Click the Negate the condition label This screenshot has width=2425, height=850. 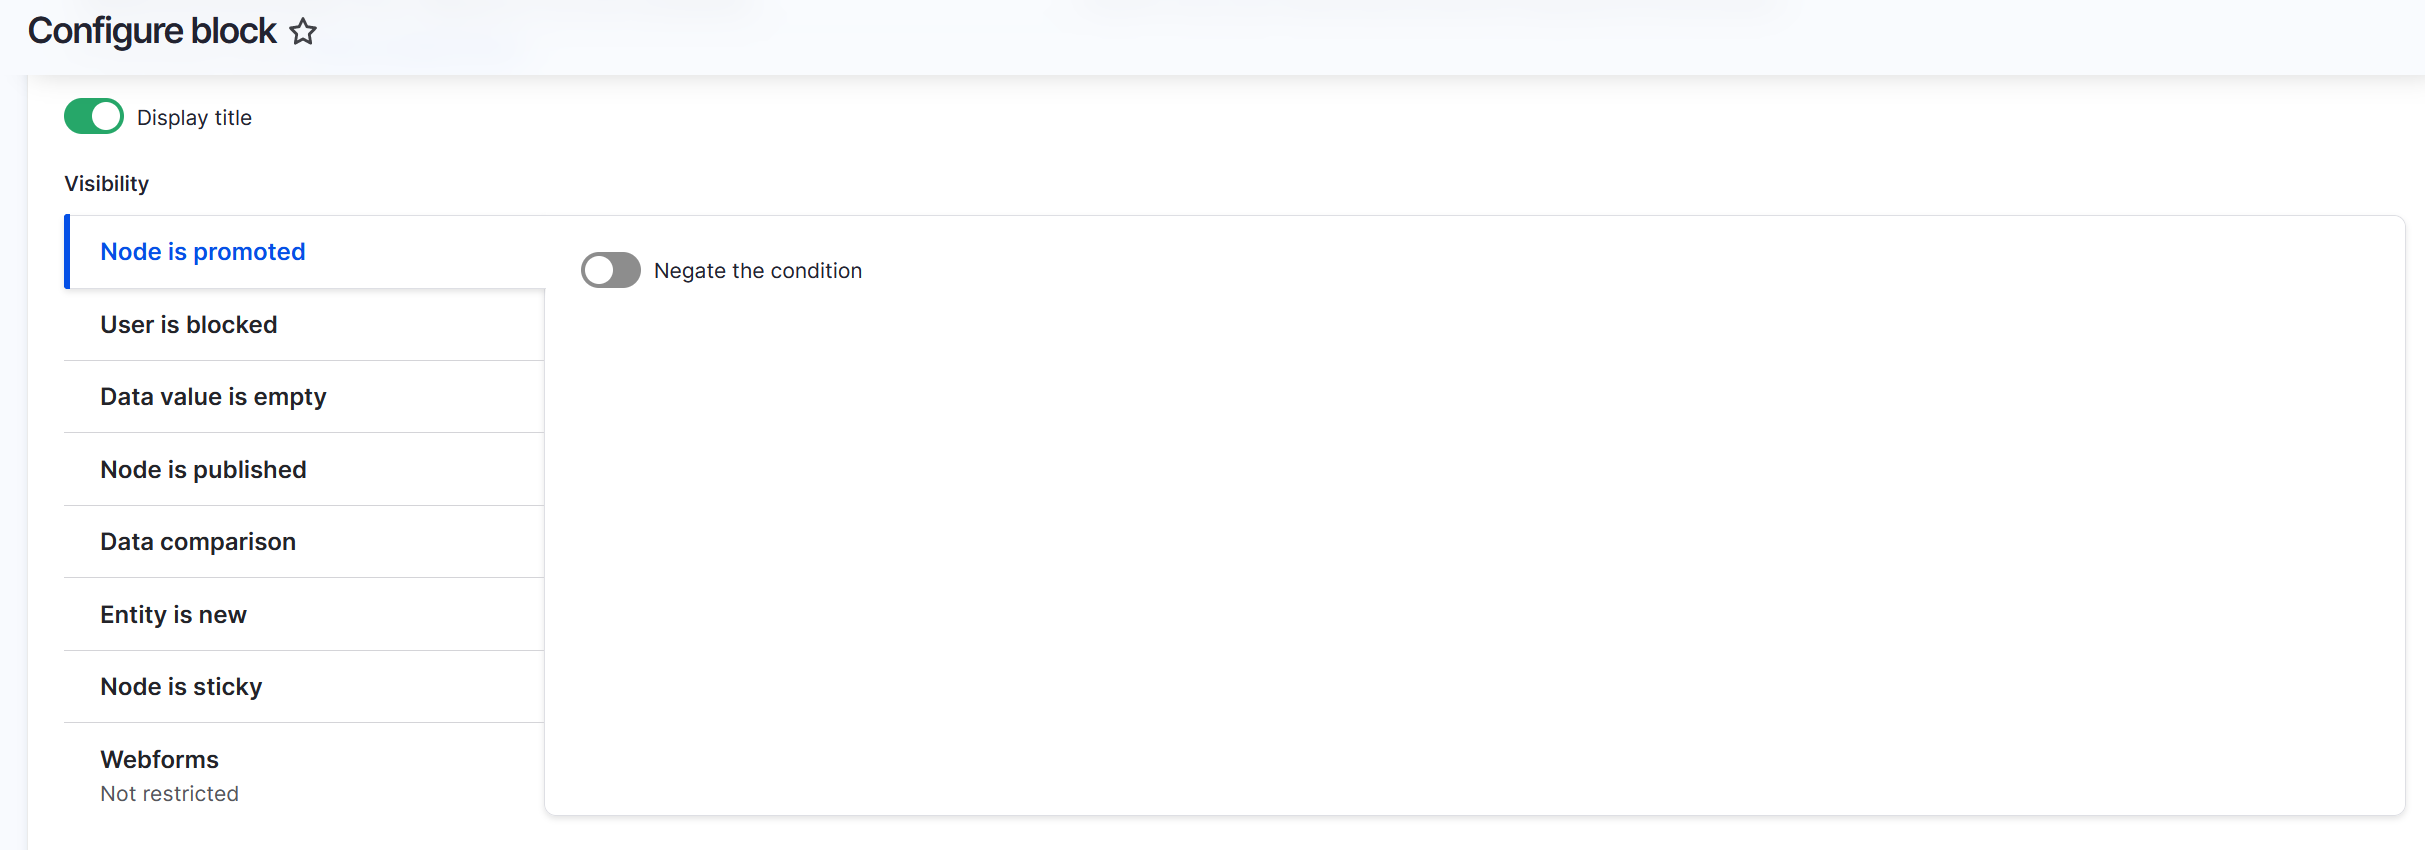(x=757, y=271)
